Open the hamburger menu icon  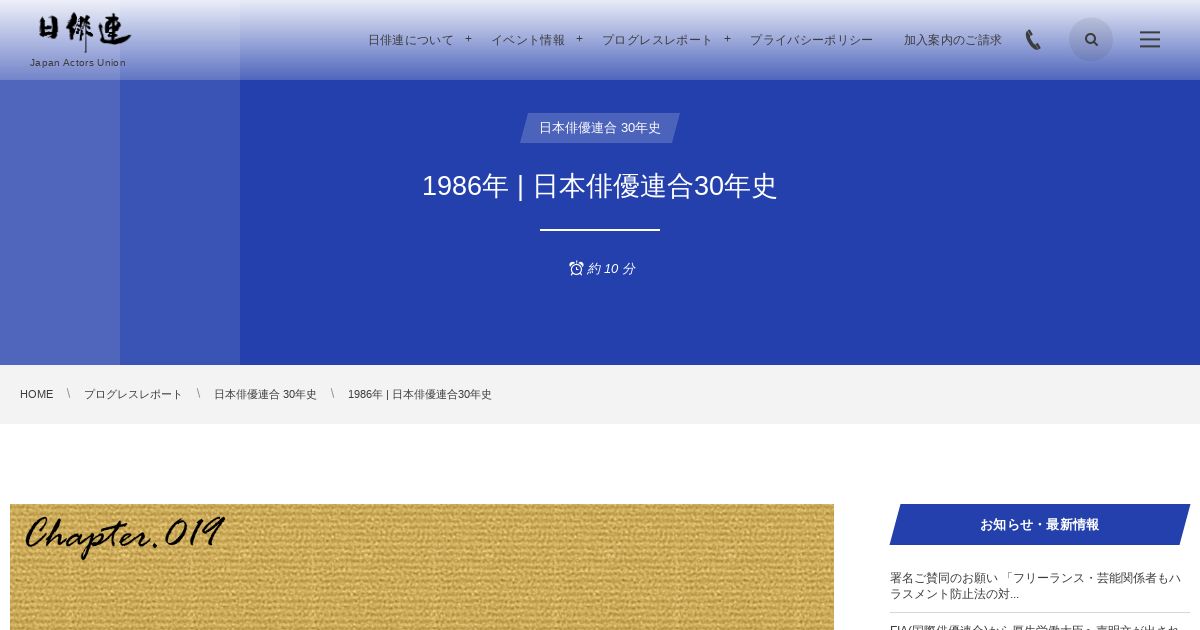(1150, 39)
